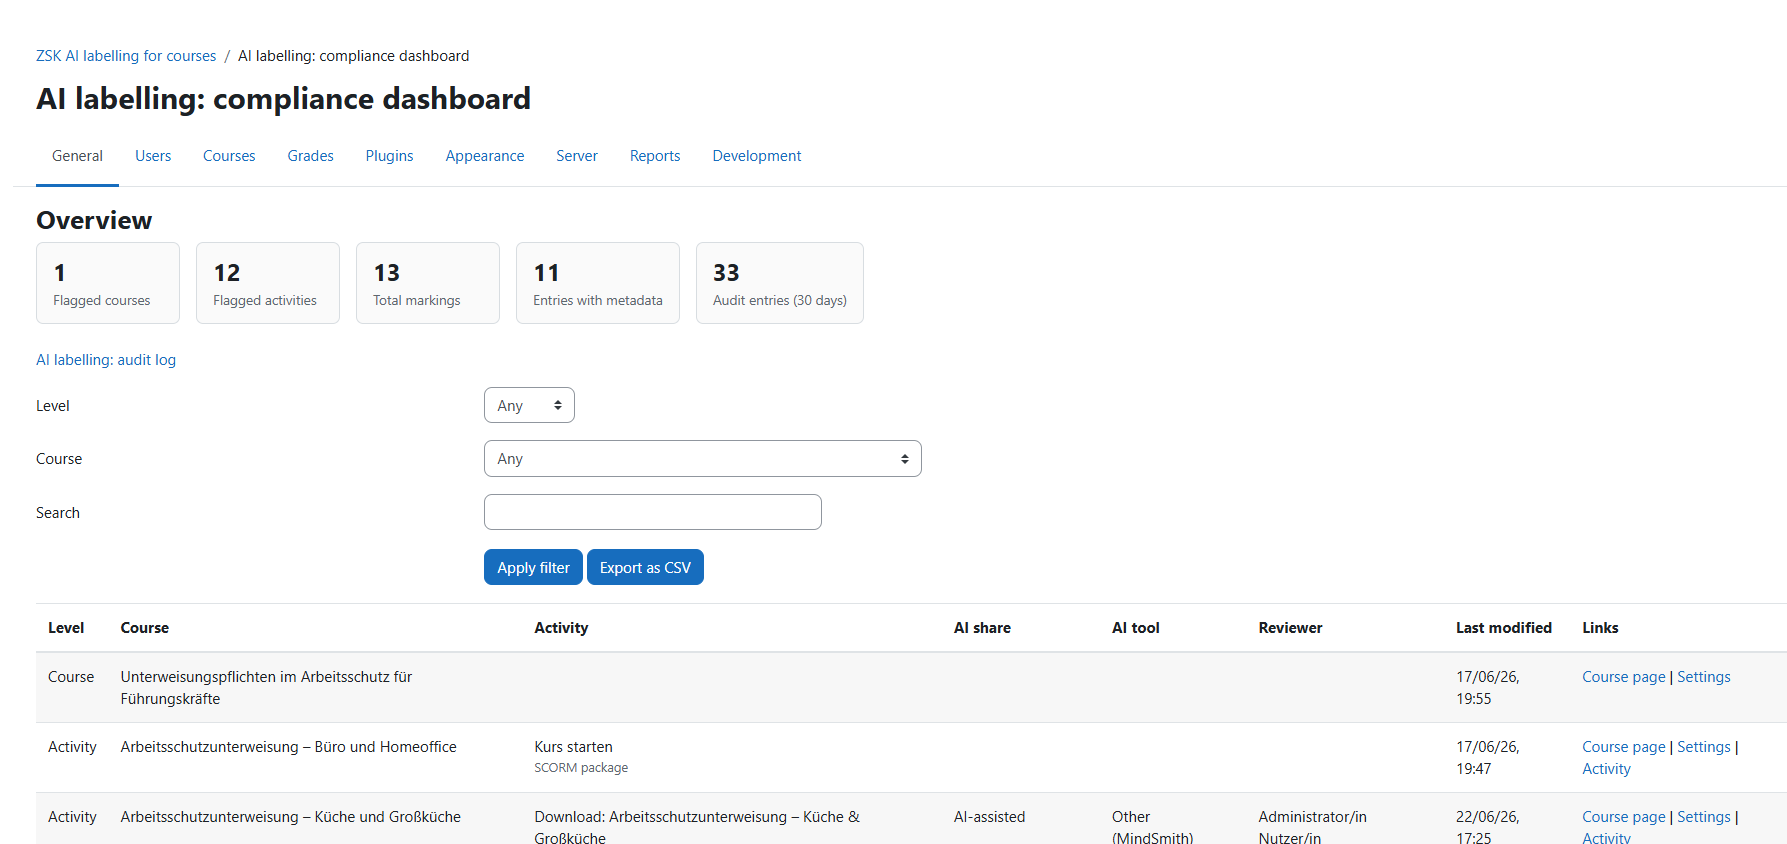Image resolution: width=1787 pixels, height=844 pixels.
Task: Click the Apply filter button
Action: click(x=533, y=567)
